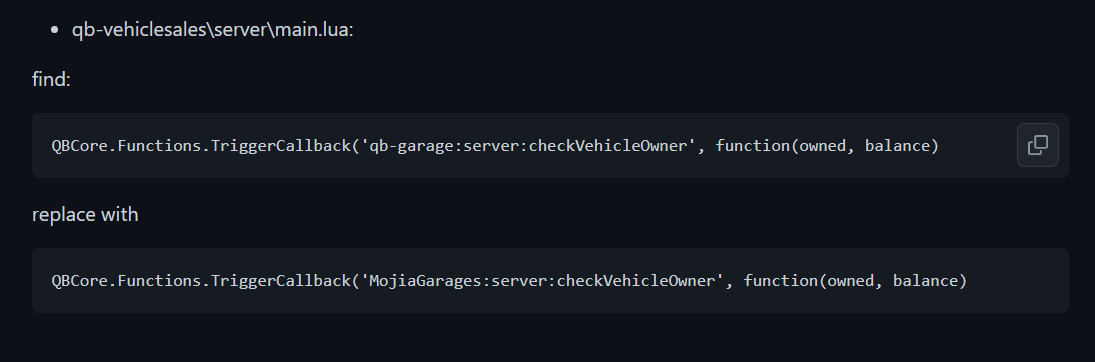
Task: Click the 'MojiaGarages:server:checkVehicleOwner' string
Action: pyautogui.click(x=542, y=281)
